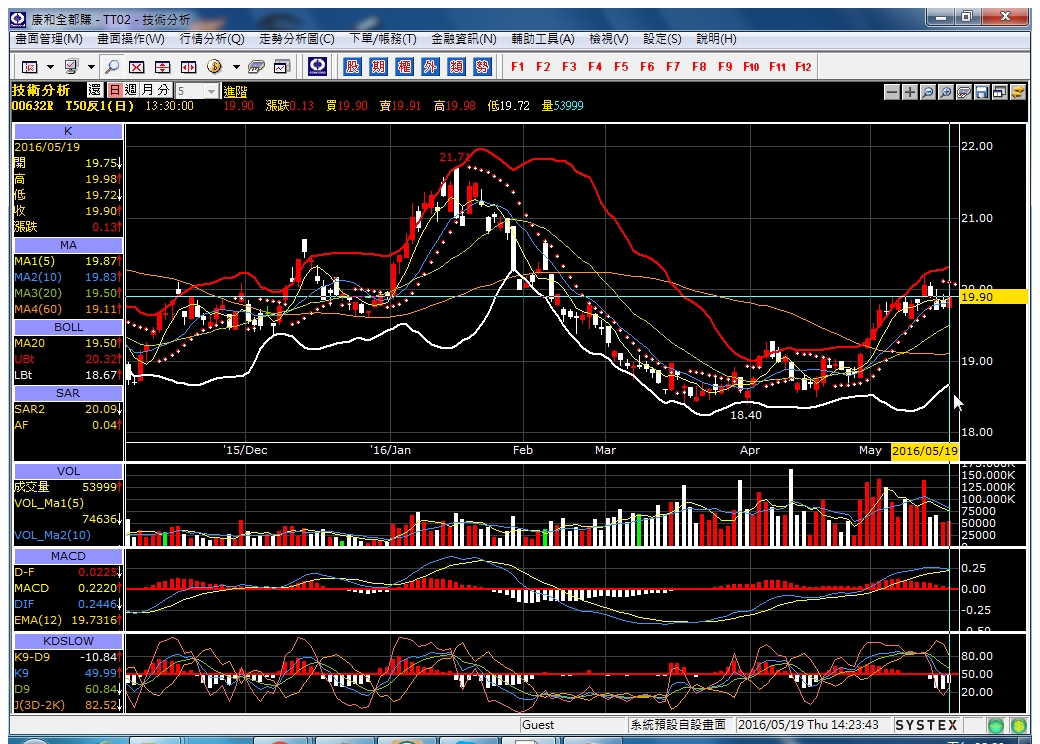Open the 畫面操作(W) menu
This screenshot has width=1040, height=744.
click(131, 39)
